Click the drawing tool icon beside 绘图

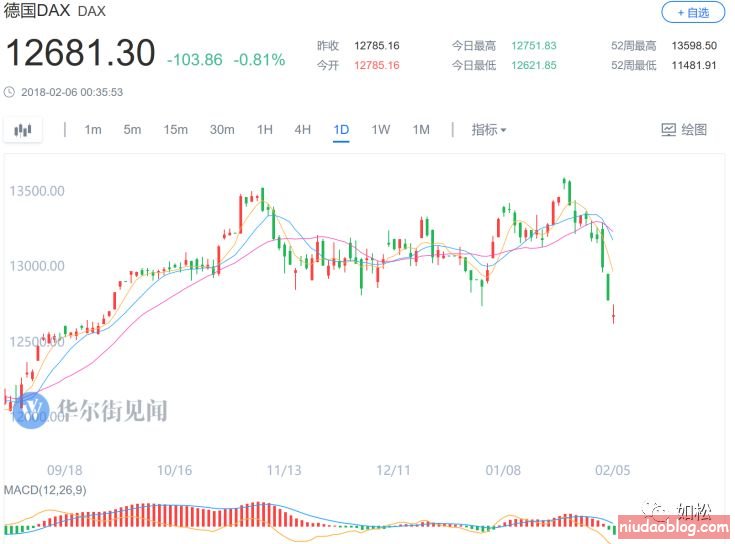(x=668, y=129)
